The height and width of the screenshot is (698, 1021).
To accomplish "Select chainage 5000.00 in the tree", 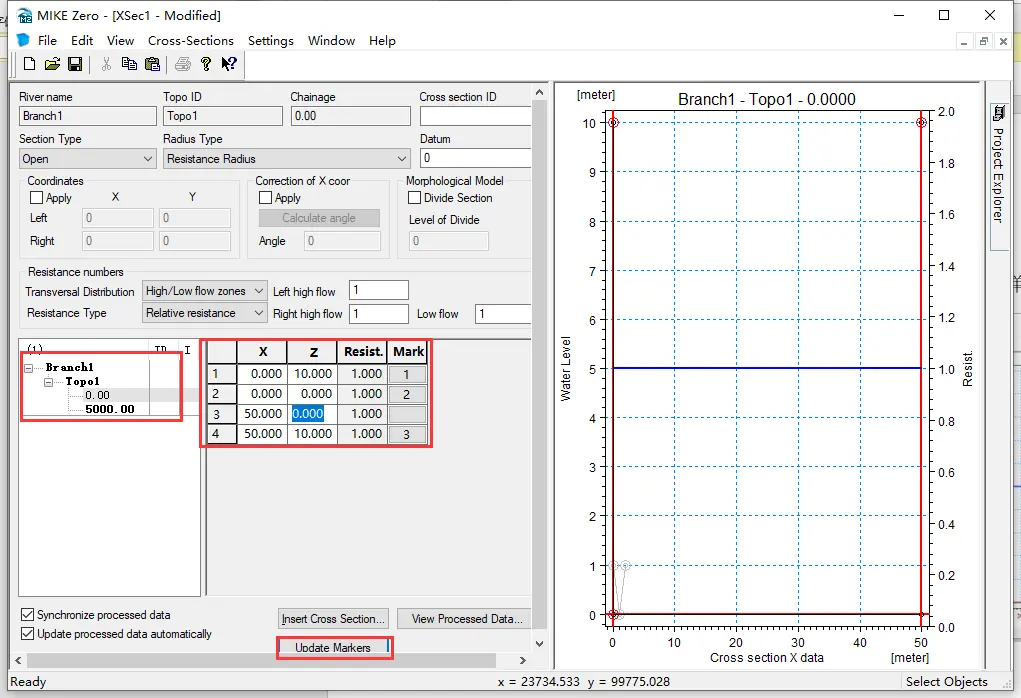I will (x=109, y=409).
